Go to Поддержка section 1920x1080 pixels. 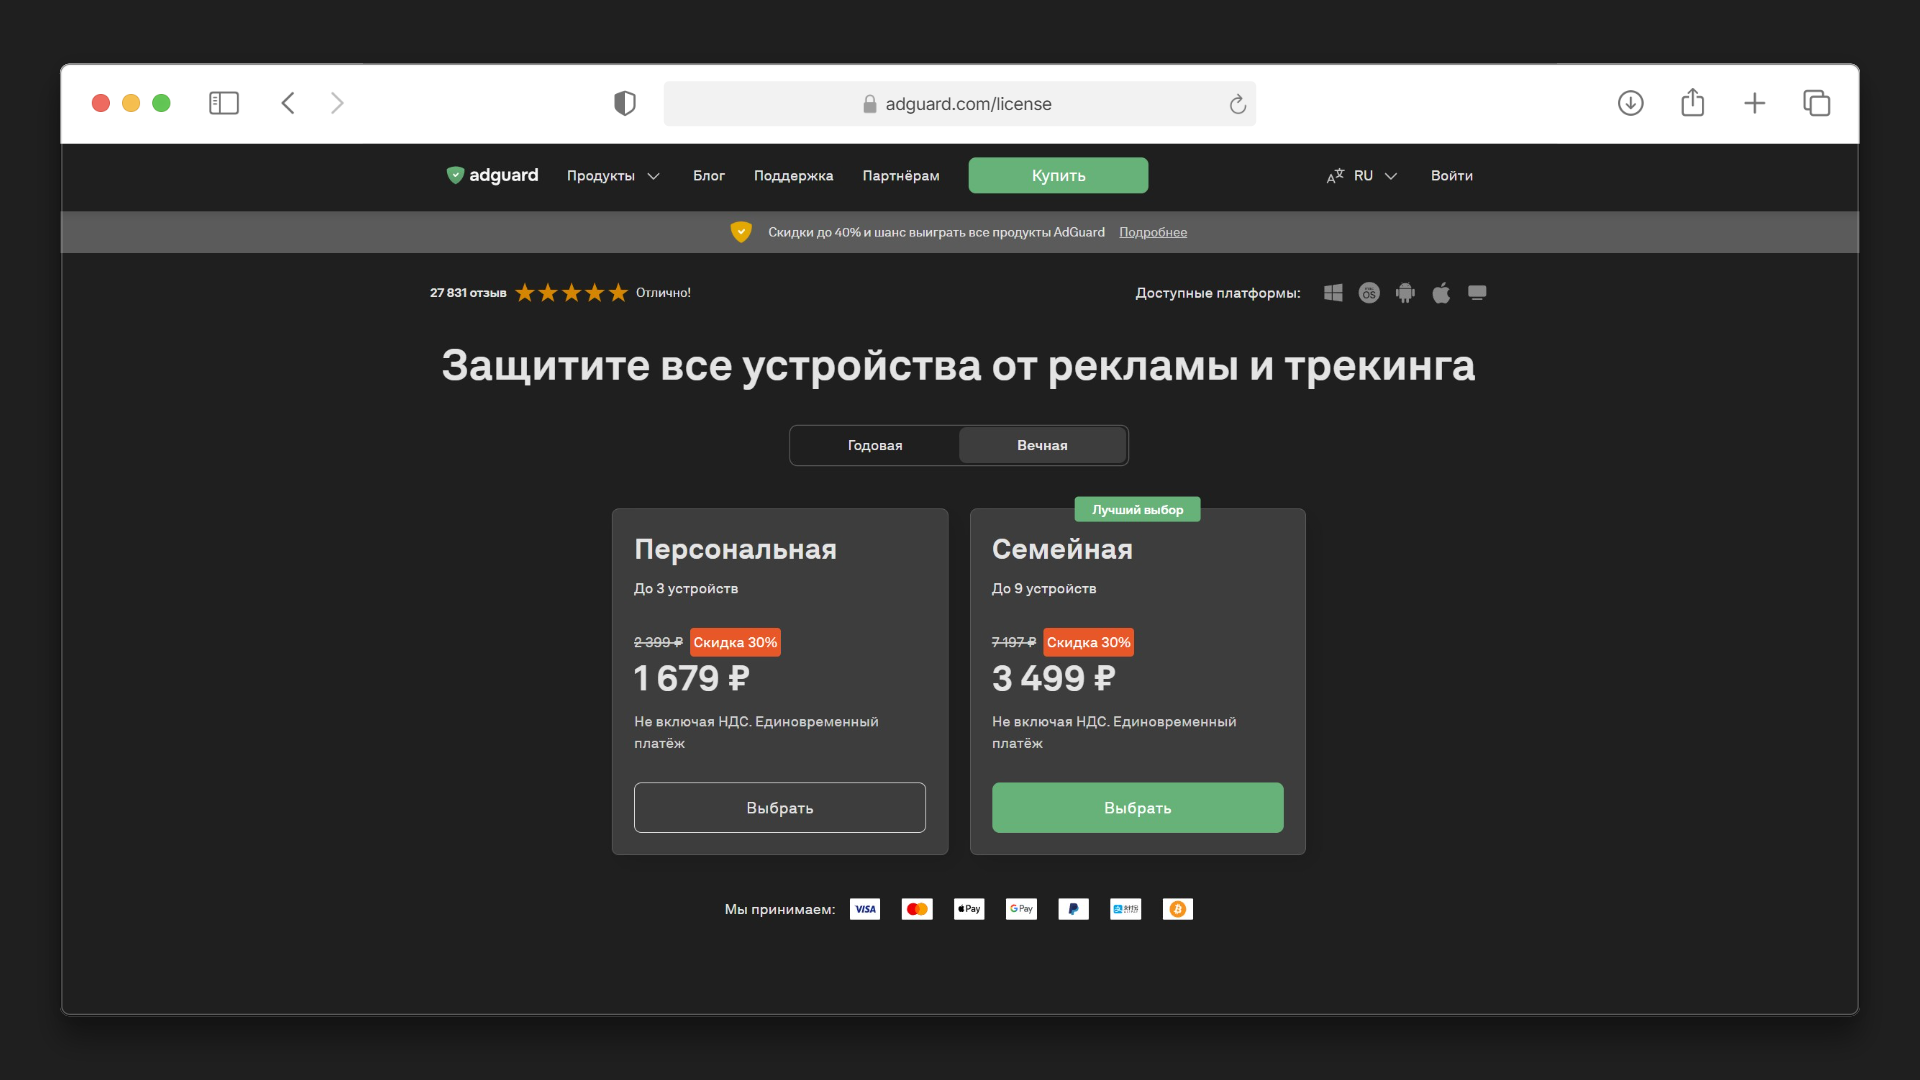coord(793,175)
